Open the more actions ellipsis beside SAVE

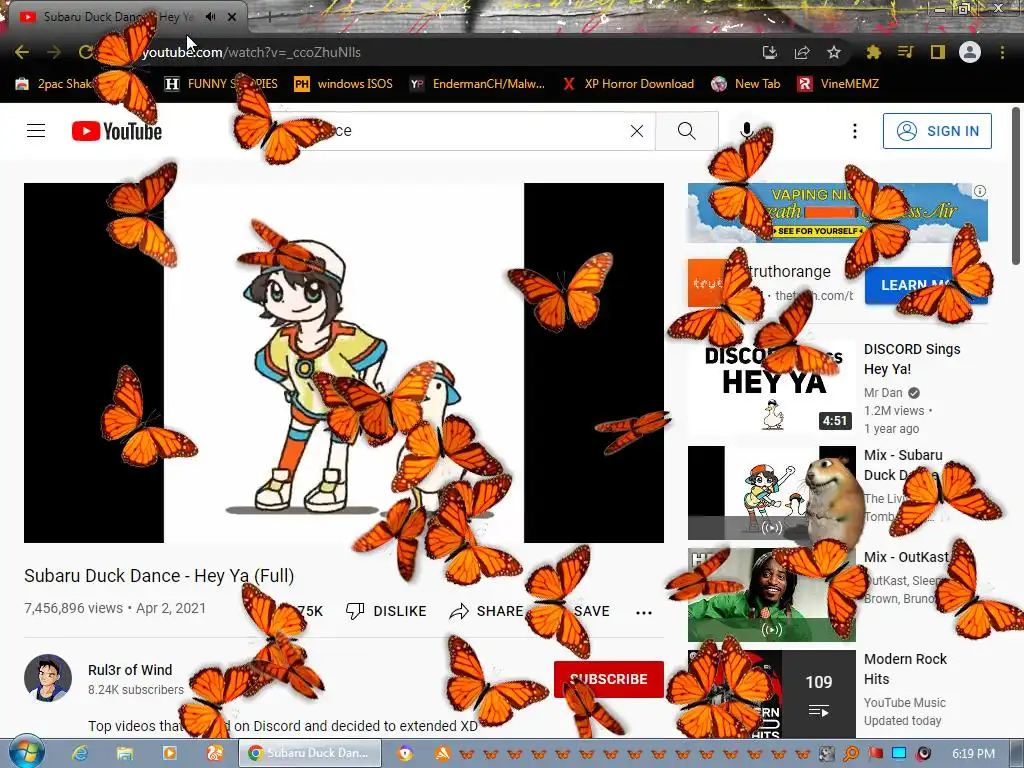(644, 613)
